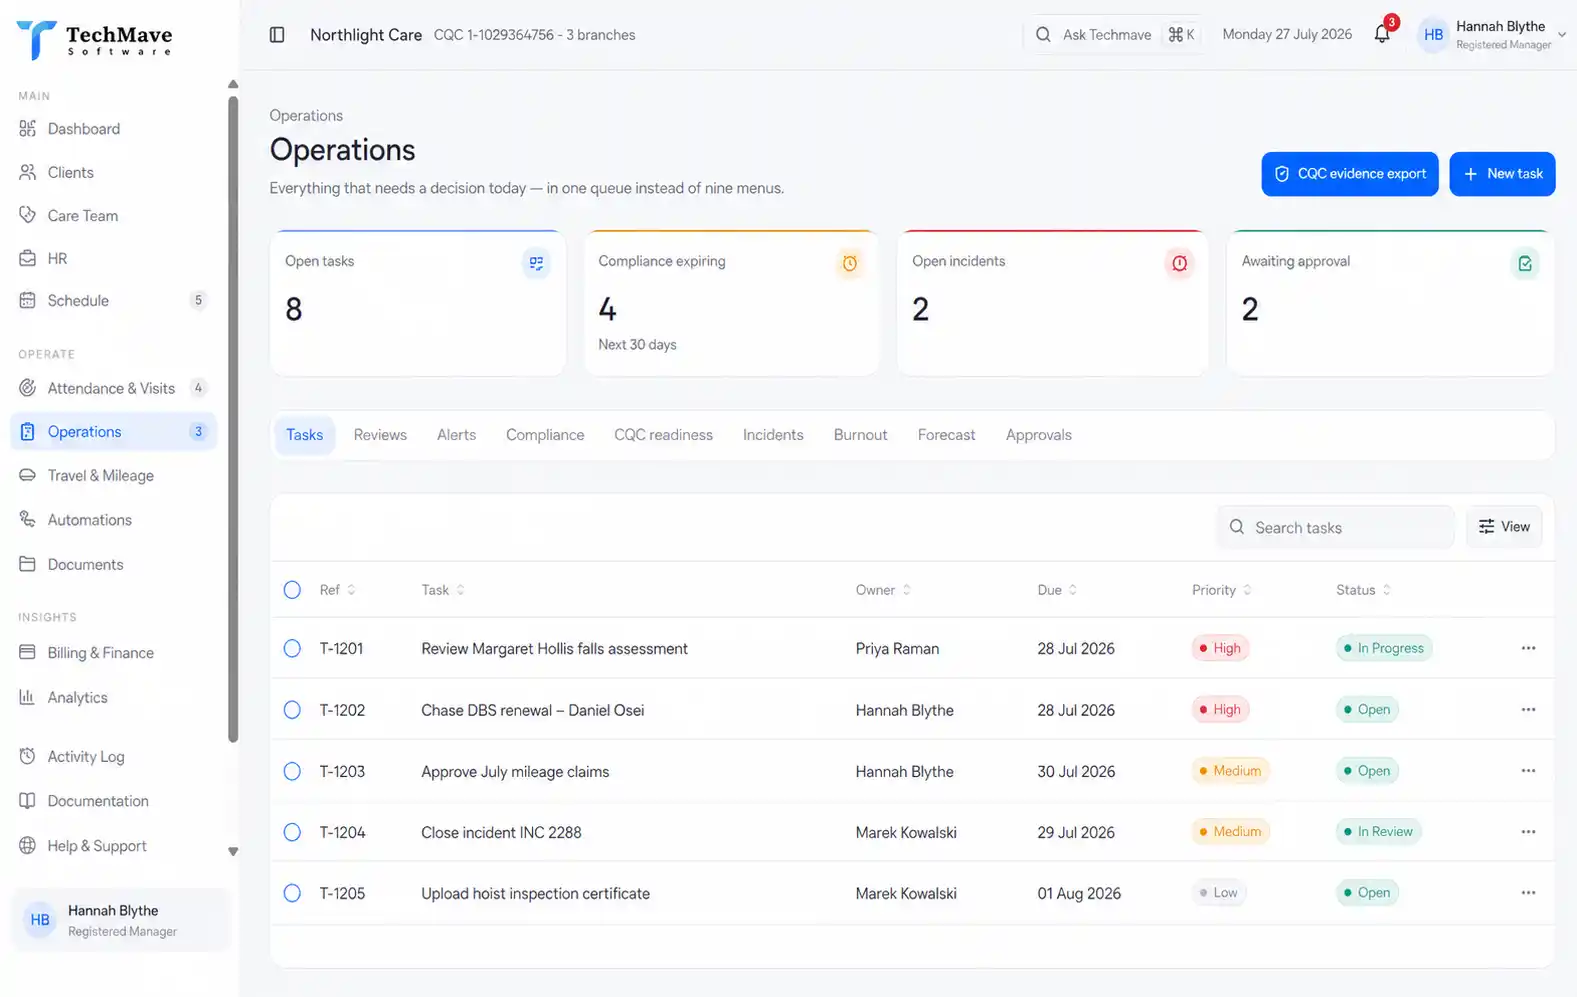The height and width of the screenshot is (997, 1577).
Task: Click the Search tasks field
Action: 1335,527
